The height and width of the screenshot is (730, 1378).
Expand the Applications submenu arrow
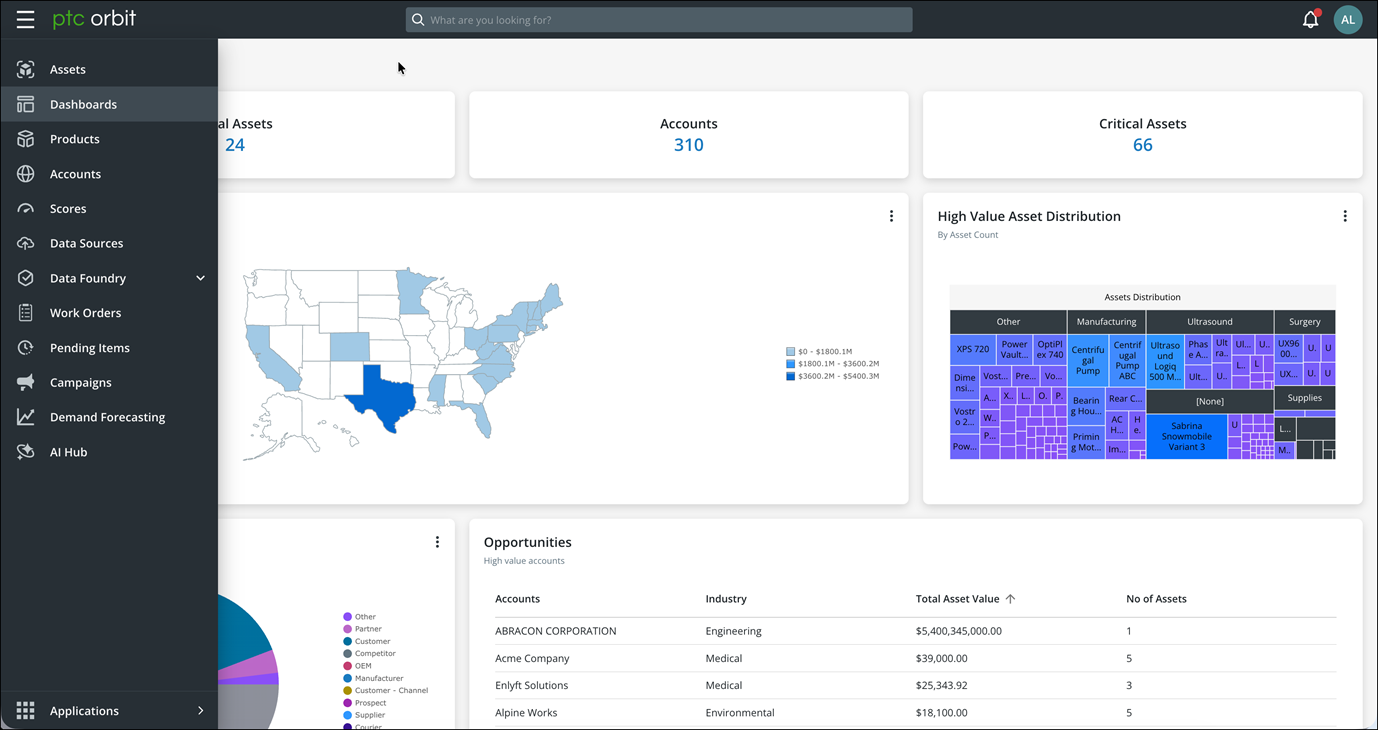tap(200, 710)
